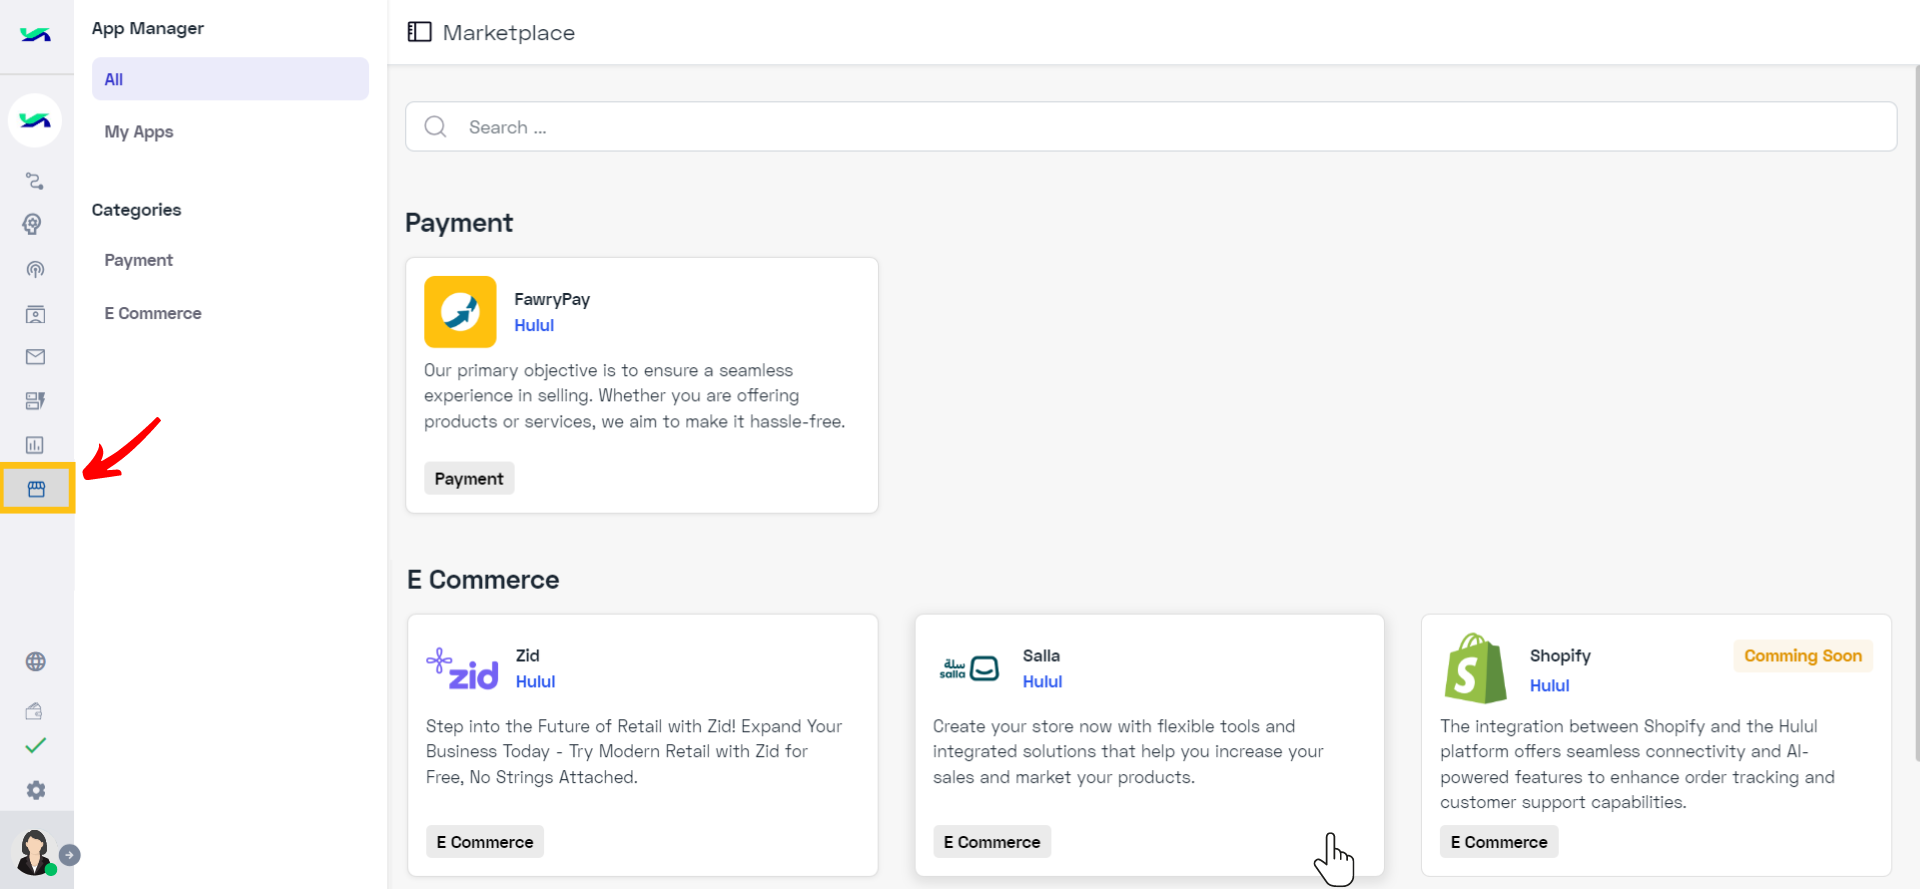Click the Comming Soon badge on Shopify

coord(1803,656)
